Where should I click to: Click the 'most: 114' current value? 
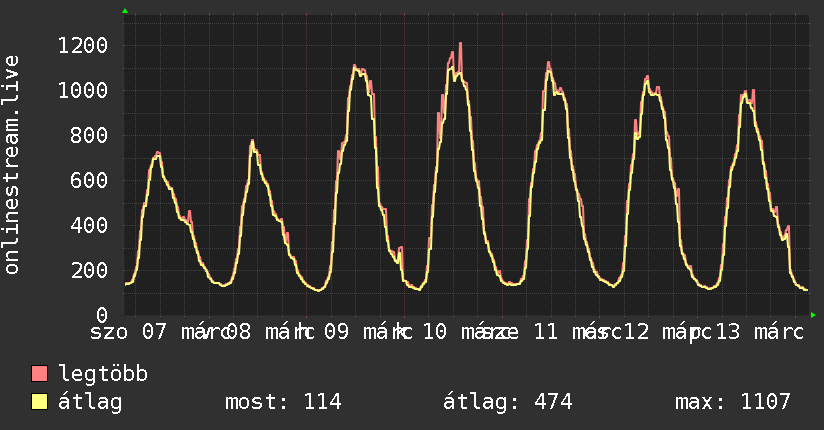click(283, 402)
